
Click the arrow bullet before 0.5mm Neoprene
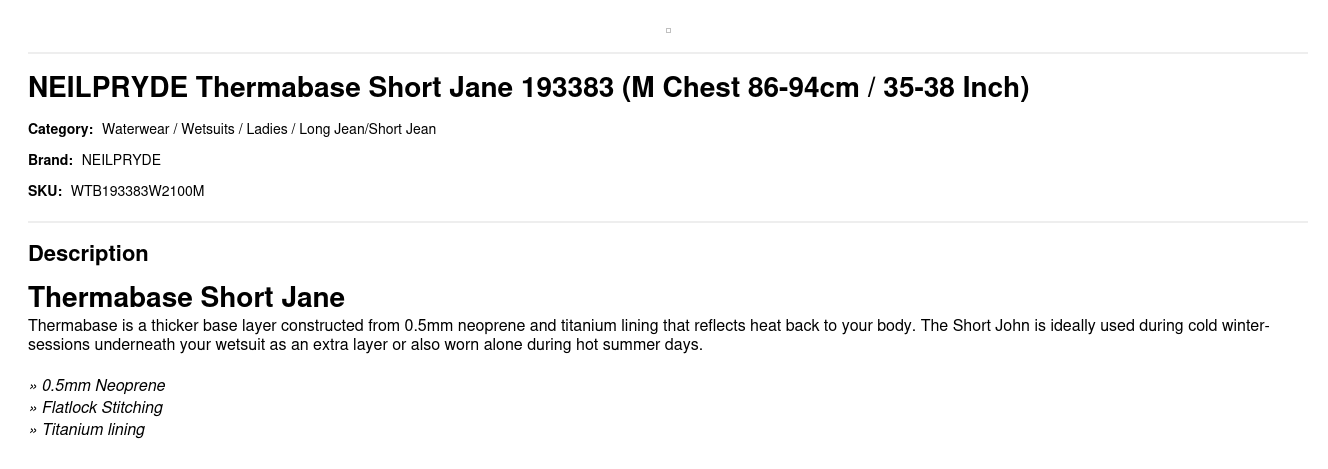[x=33, y=387]
